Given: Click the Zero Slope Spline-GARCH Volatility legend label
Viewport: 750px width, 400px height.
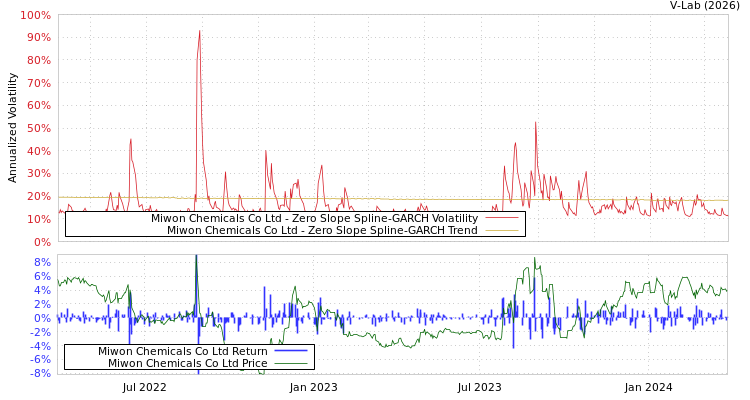Looking at the screenshot, I should point(314,218).
